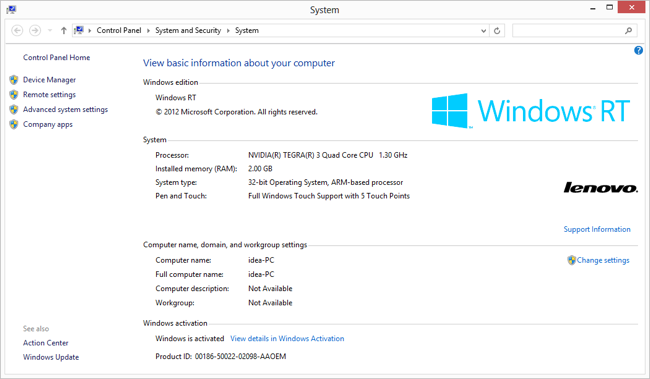Open Windows Update from See also
Viewport: 650px width, 379px height.
point(51,357)
